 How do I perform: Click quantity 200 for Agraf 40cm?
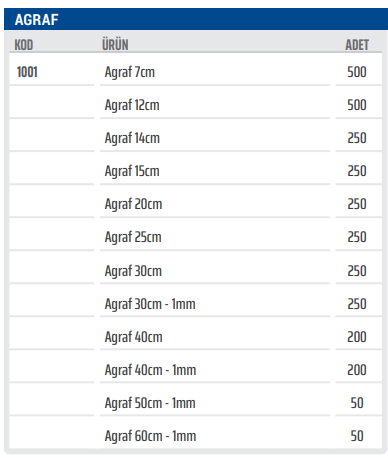click(357, 337)
